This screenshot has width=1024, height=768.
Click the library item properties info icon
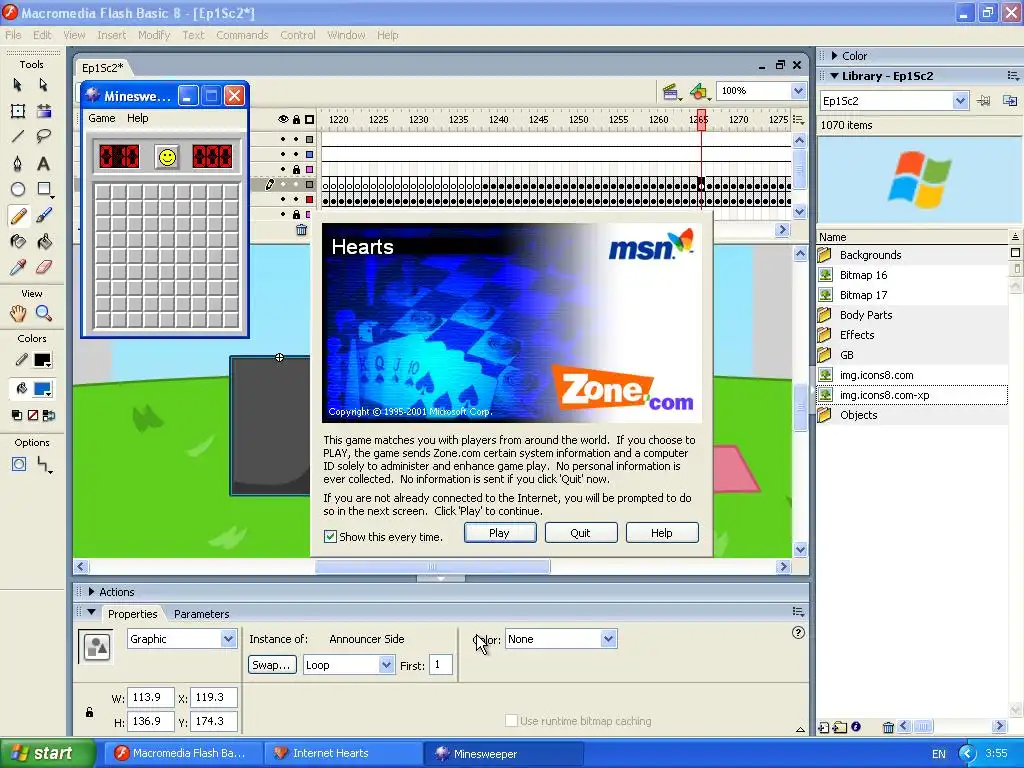pos(856,727)
